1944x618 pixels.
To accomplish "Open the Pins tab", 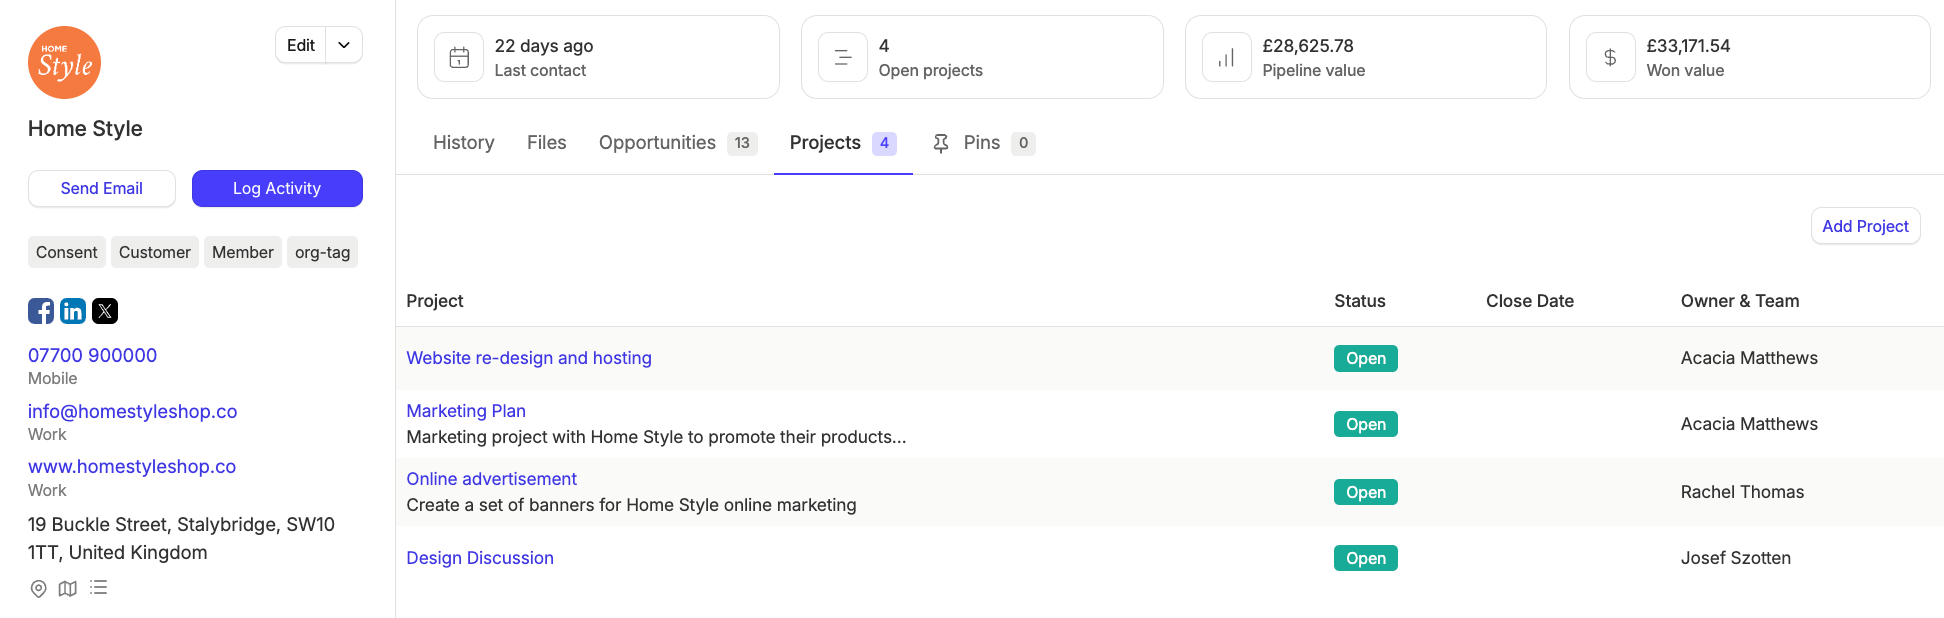I will tap(983, 143).
